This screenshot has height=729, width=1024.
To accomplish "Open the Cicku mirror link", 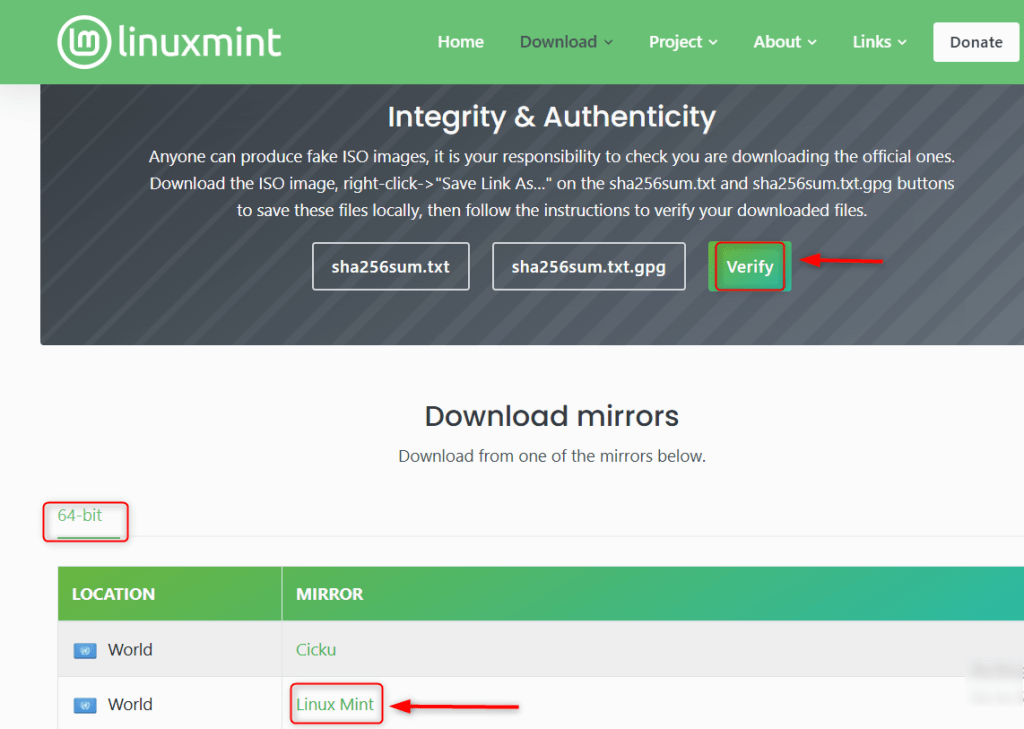I will pyautogui.click(x=315, y=649).
